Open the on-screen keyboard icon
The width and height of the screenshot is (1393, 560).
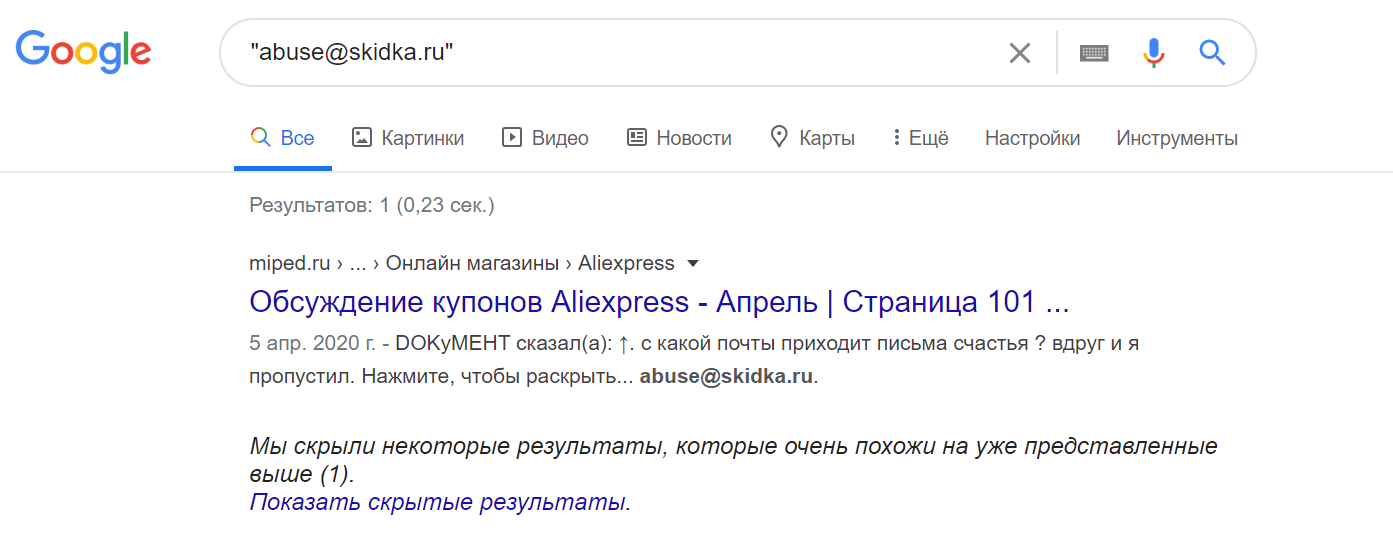tap(1094, 53)
